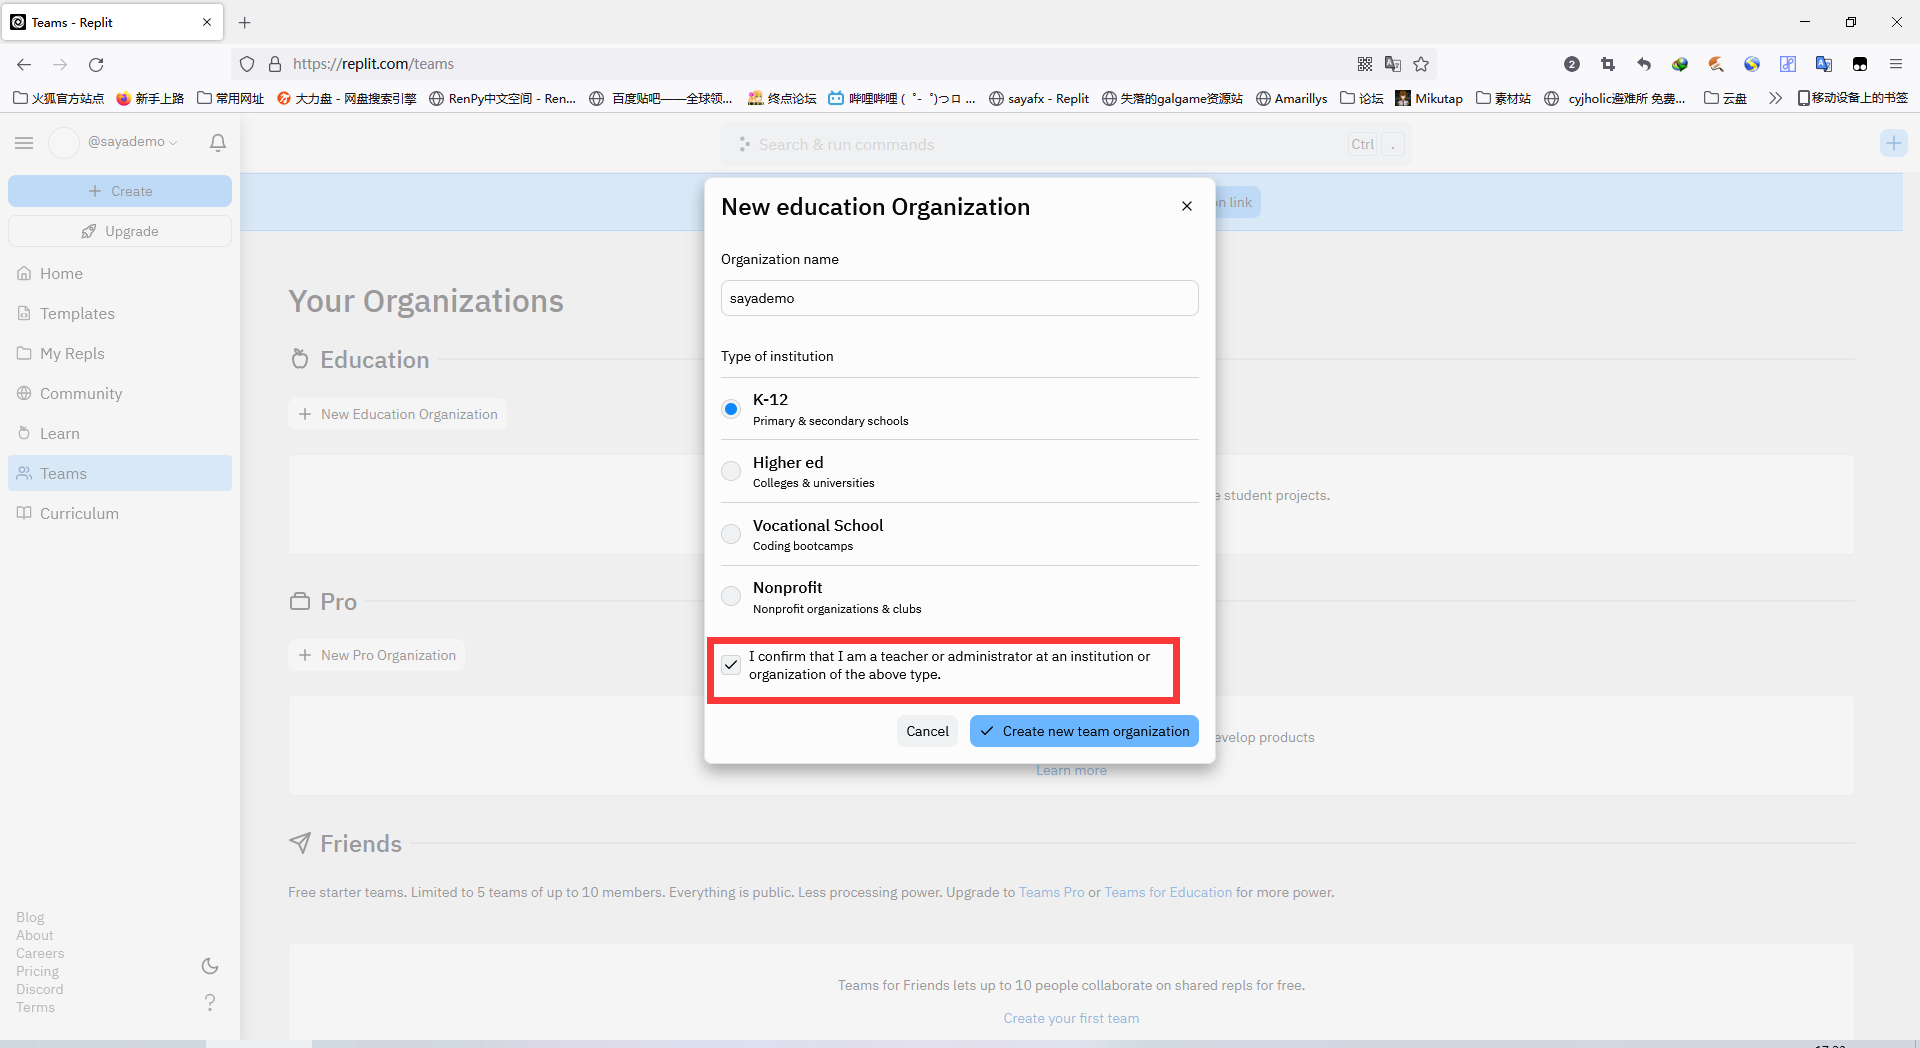This screenshot has height=1048, width=1920.
Task: Click the browser back arrow
Action: coord(24,64)
